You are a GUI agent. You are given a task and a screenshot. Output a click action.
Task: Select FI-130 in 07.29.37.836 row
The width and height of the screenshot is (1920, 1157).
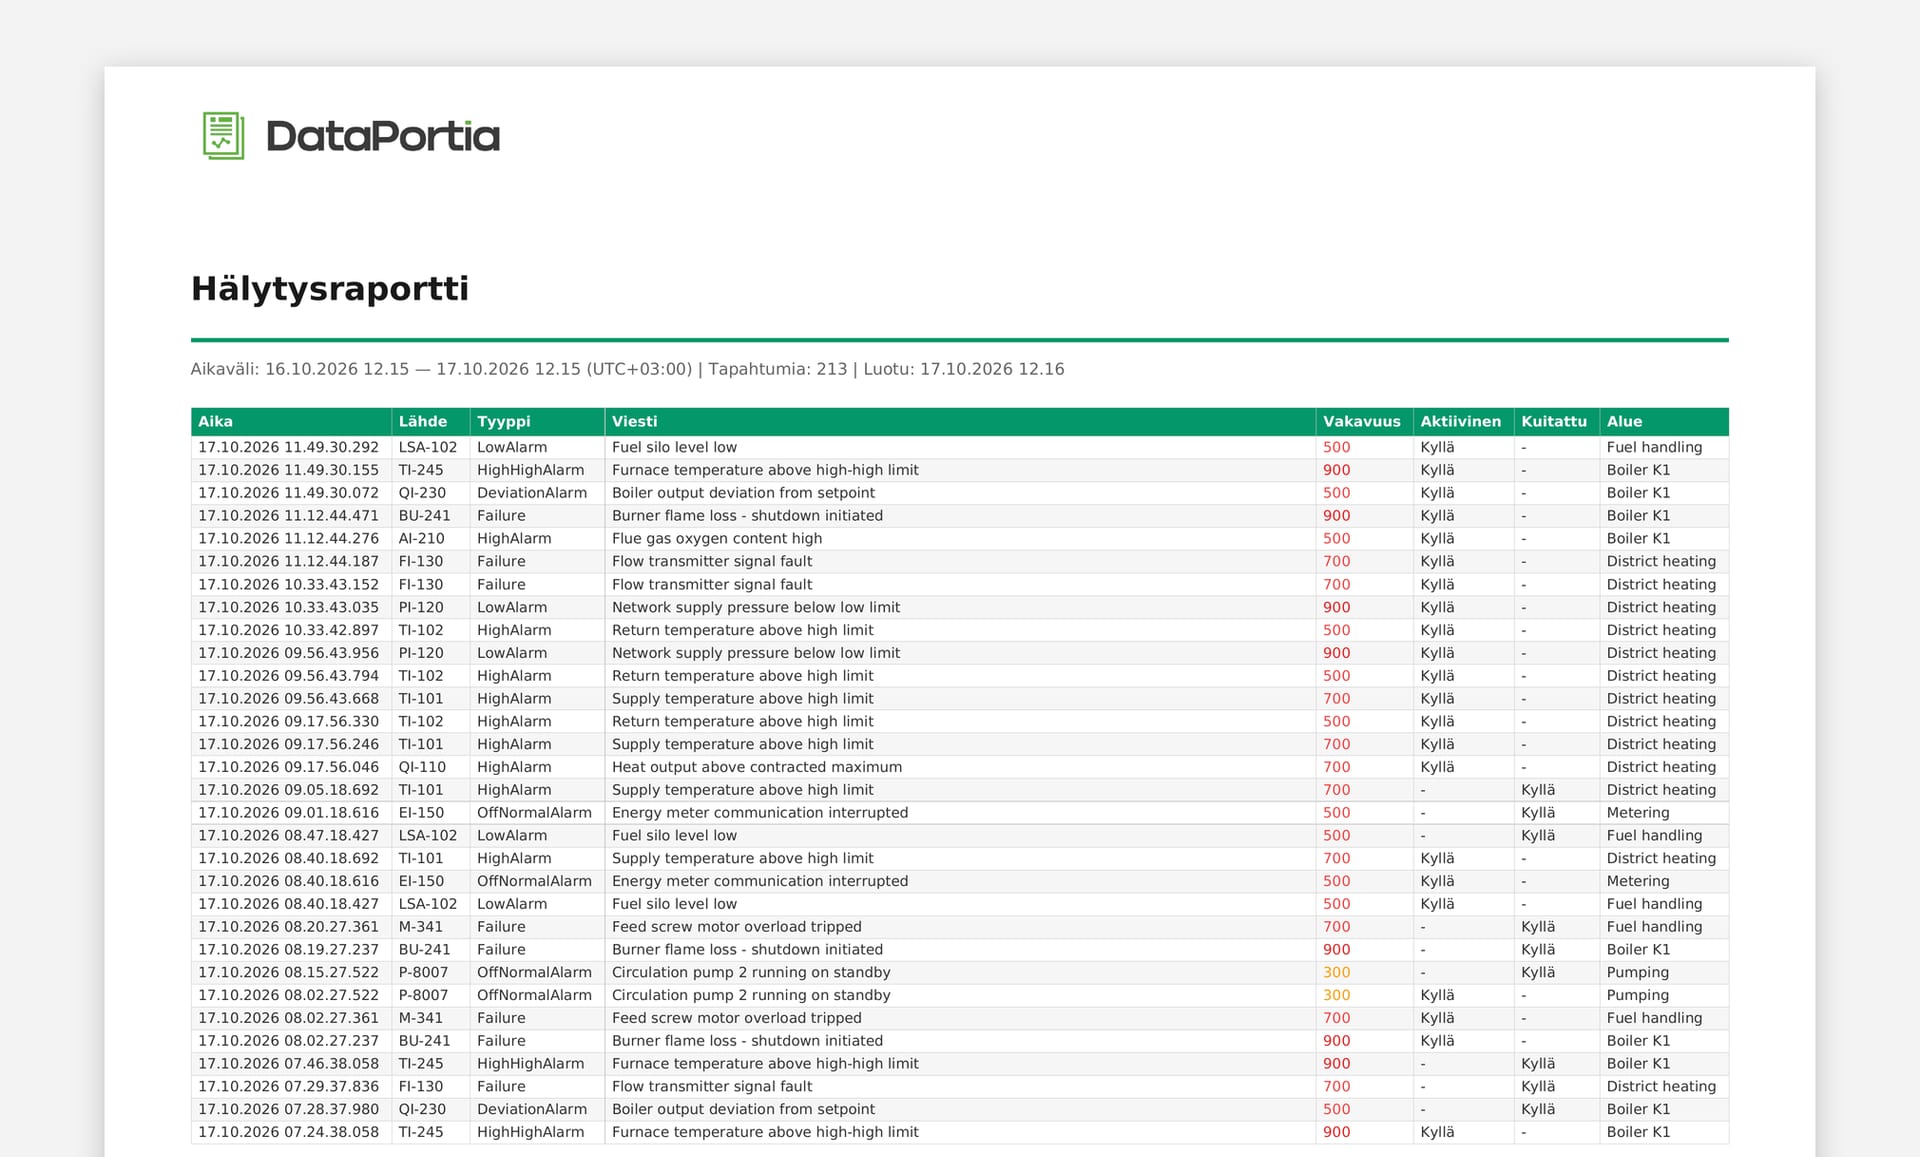tap(420, 1086)
